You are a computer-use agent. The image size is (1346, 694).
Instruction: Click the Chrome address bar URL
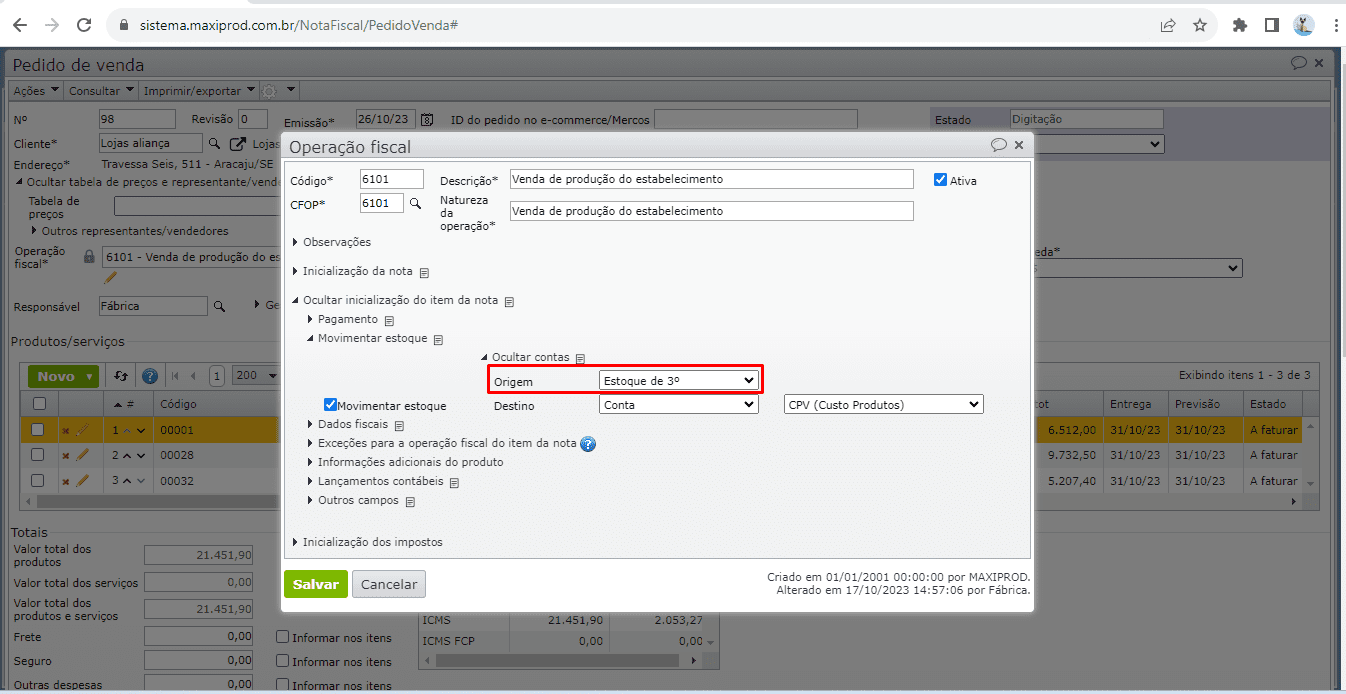click(x=299, y=25)
